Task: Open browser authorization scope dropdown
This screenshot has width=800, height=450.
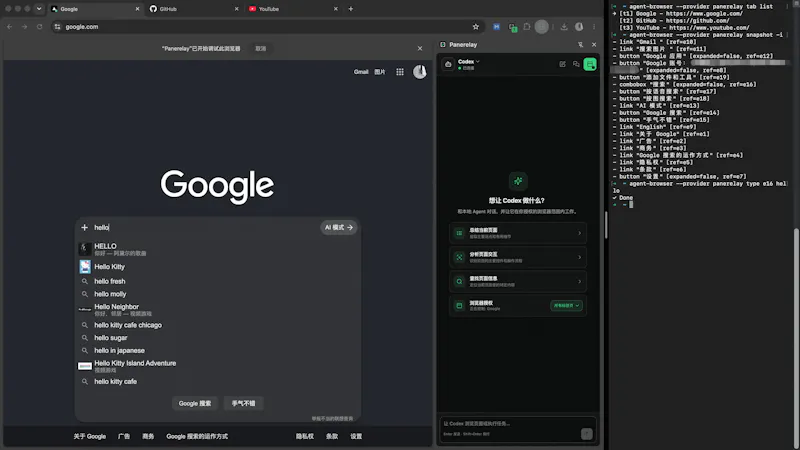Action: [x=566, y=306]
